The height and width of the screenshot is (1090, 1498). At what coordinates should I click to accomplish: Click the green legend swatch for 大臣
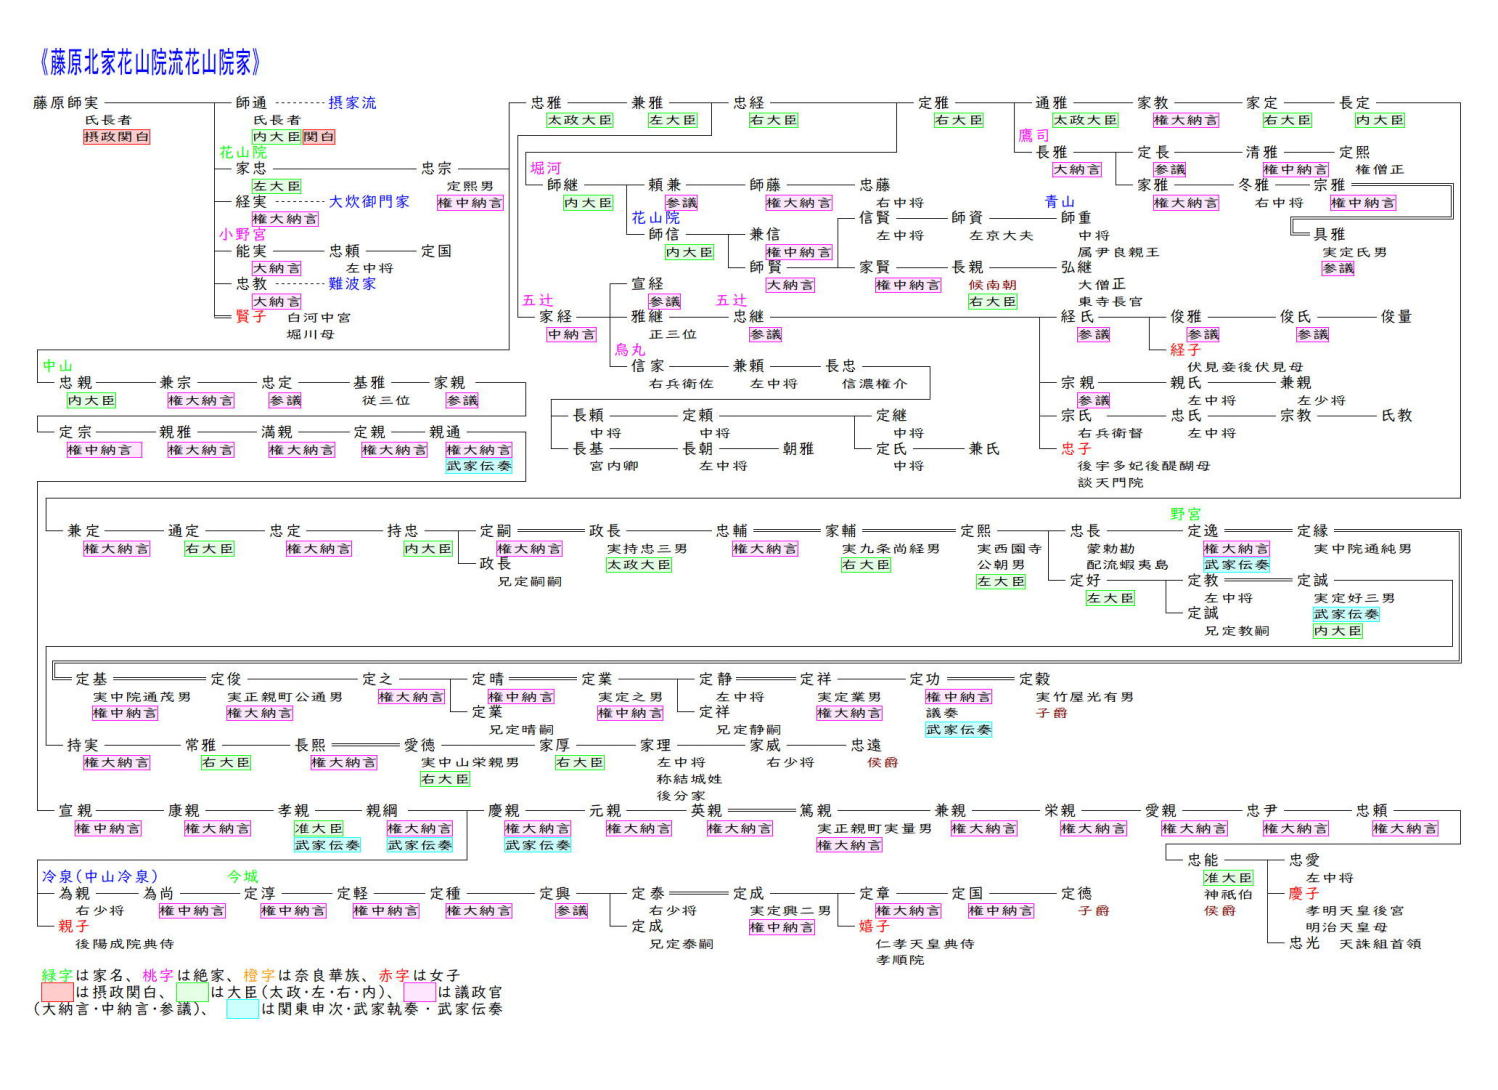[x=192, y=992]
